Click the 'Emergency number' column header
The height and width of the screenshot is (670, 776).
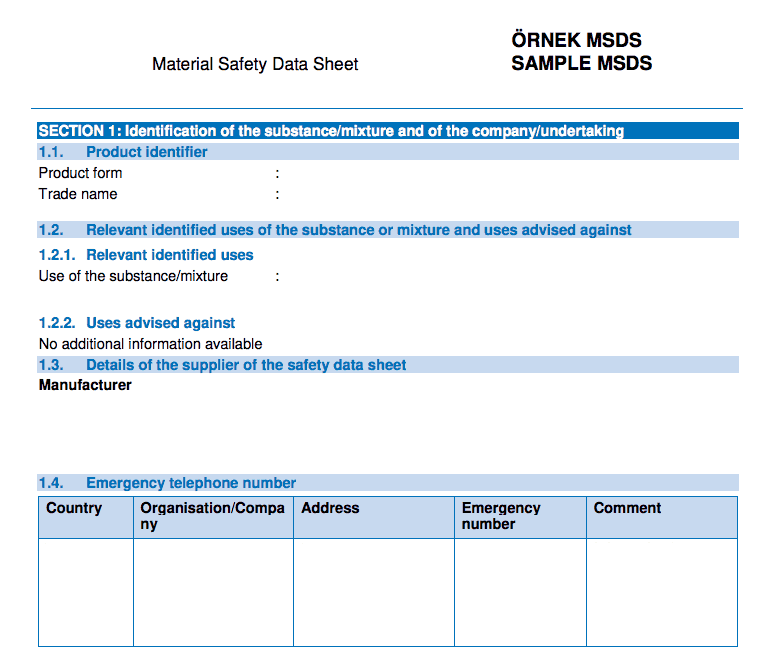point(520,518)
